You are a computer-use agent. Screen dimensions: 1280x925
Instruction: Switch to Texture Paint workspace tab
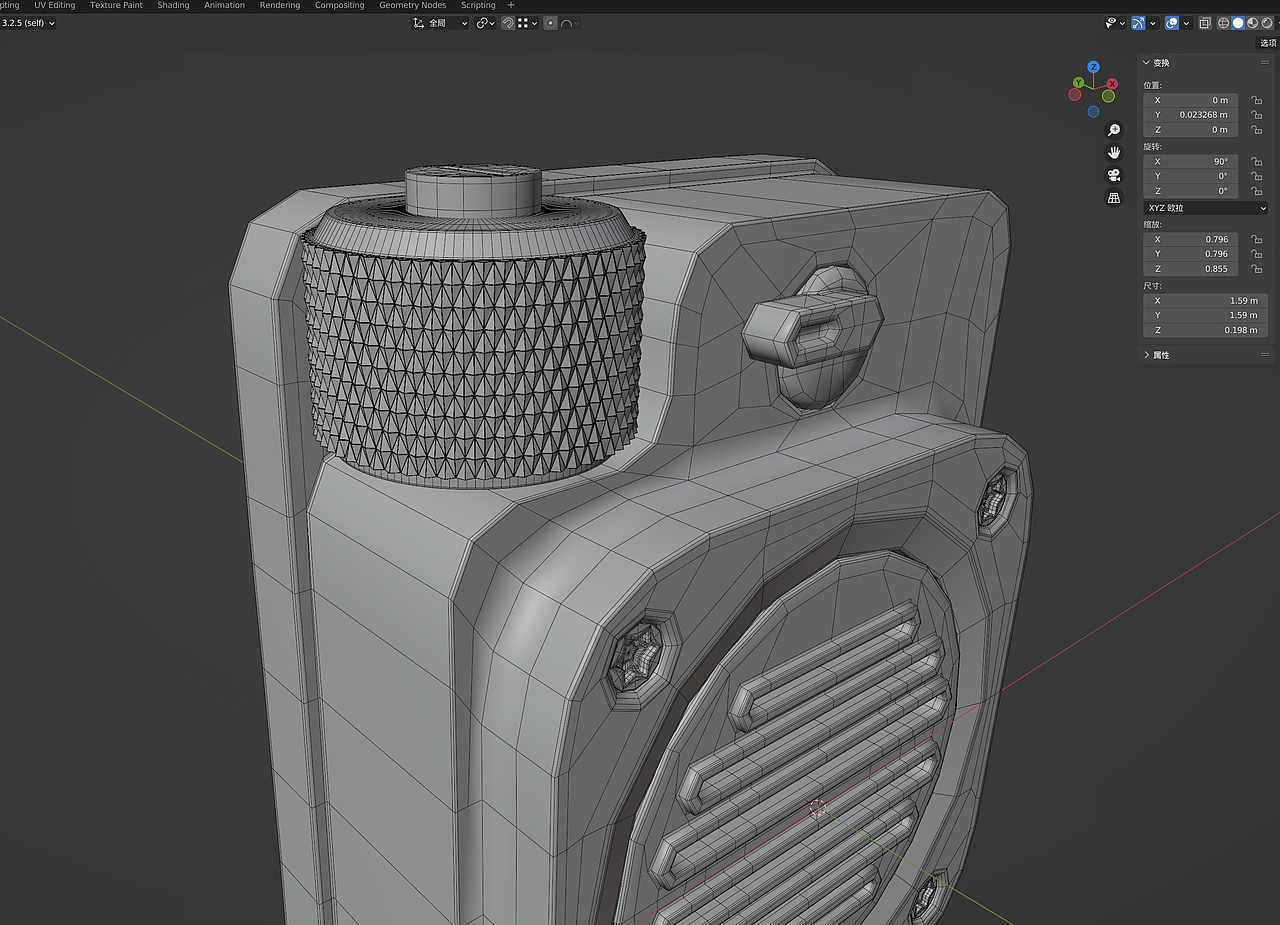(116, 6)
